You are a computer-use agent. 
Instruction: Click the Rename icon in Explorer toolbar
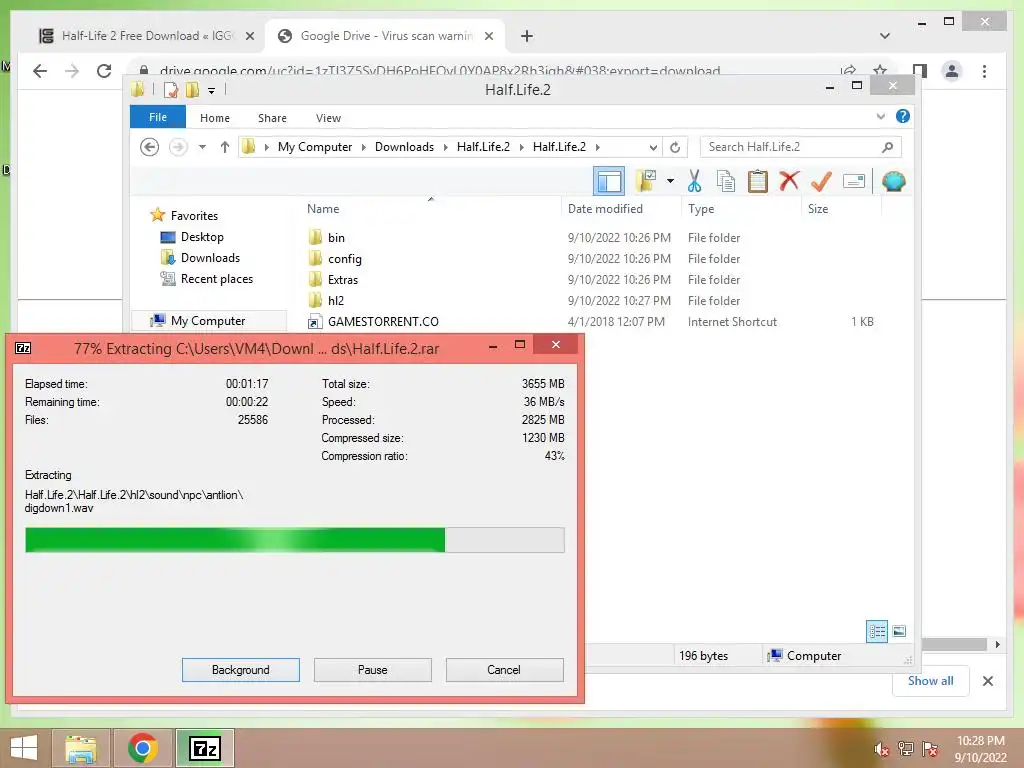tap(854, 182)
